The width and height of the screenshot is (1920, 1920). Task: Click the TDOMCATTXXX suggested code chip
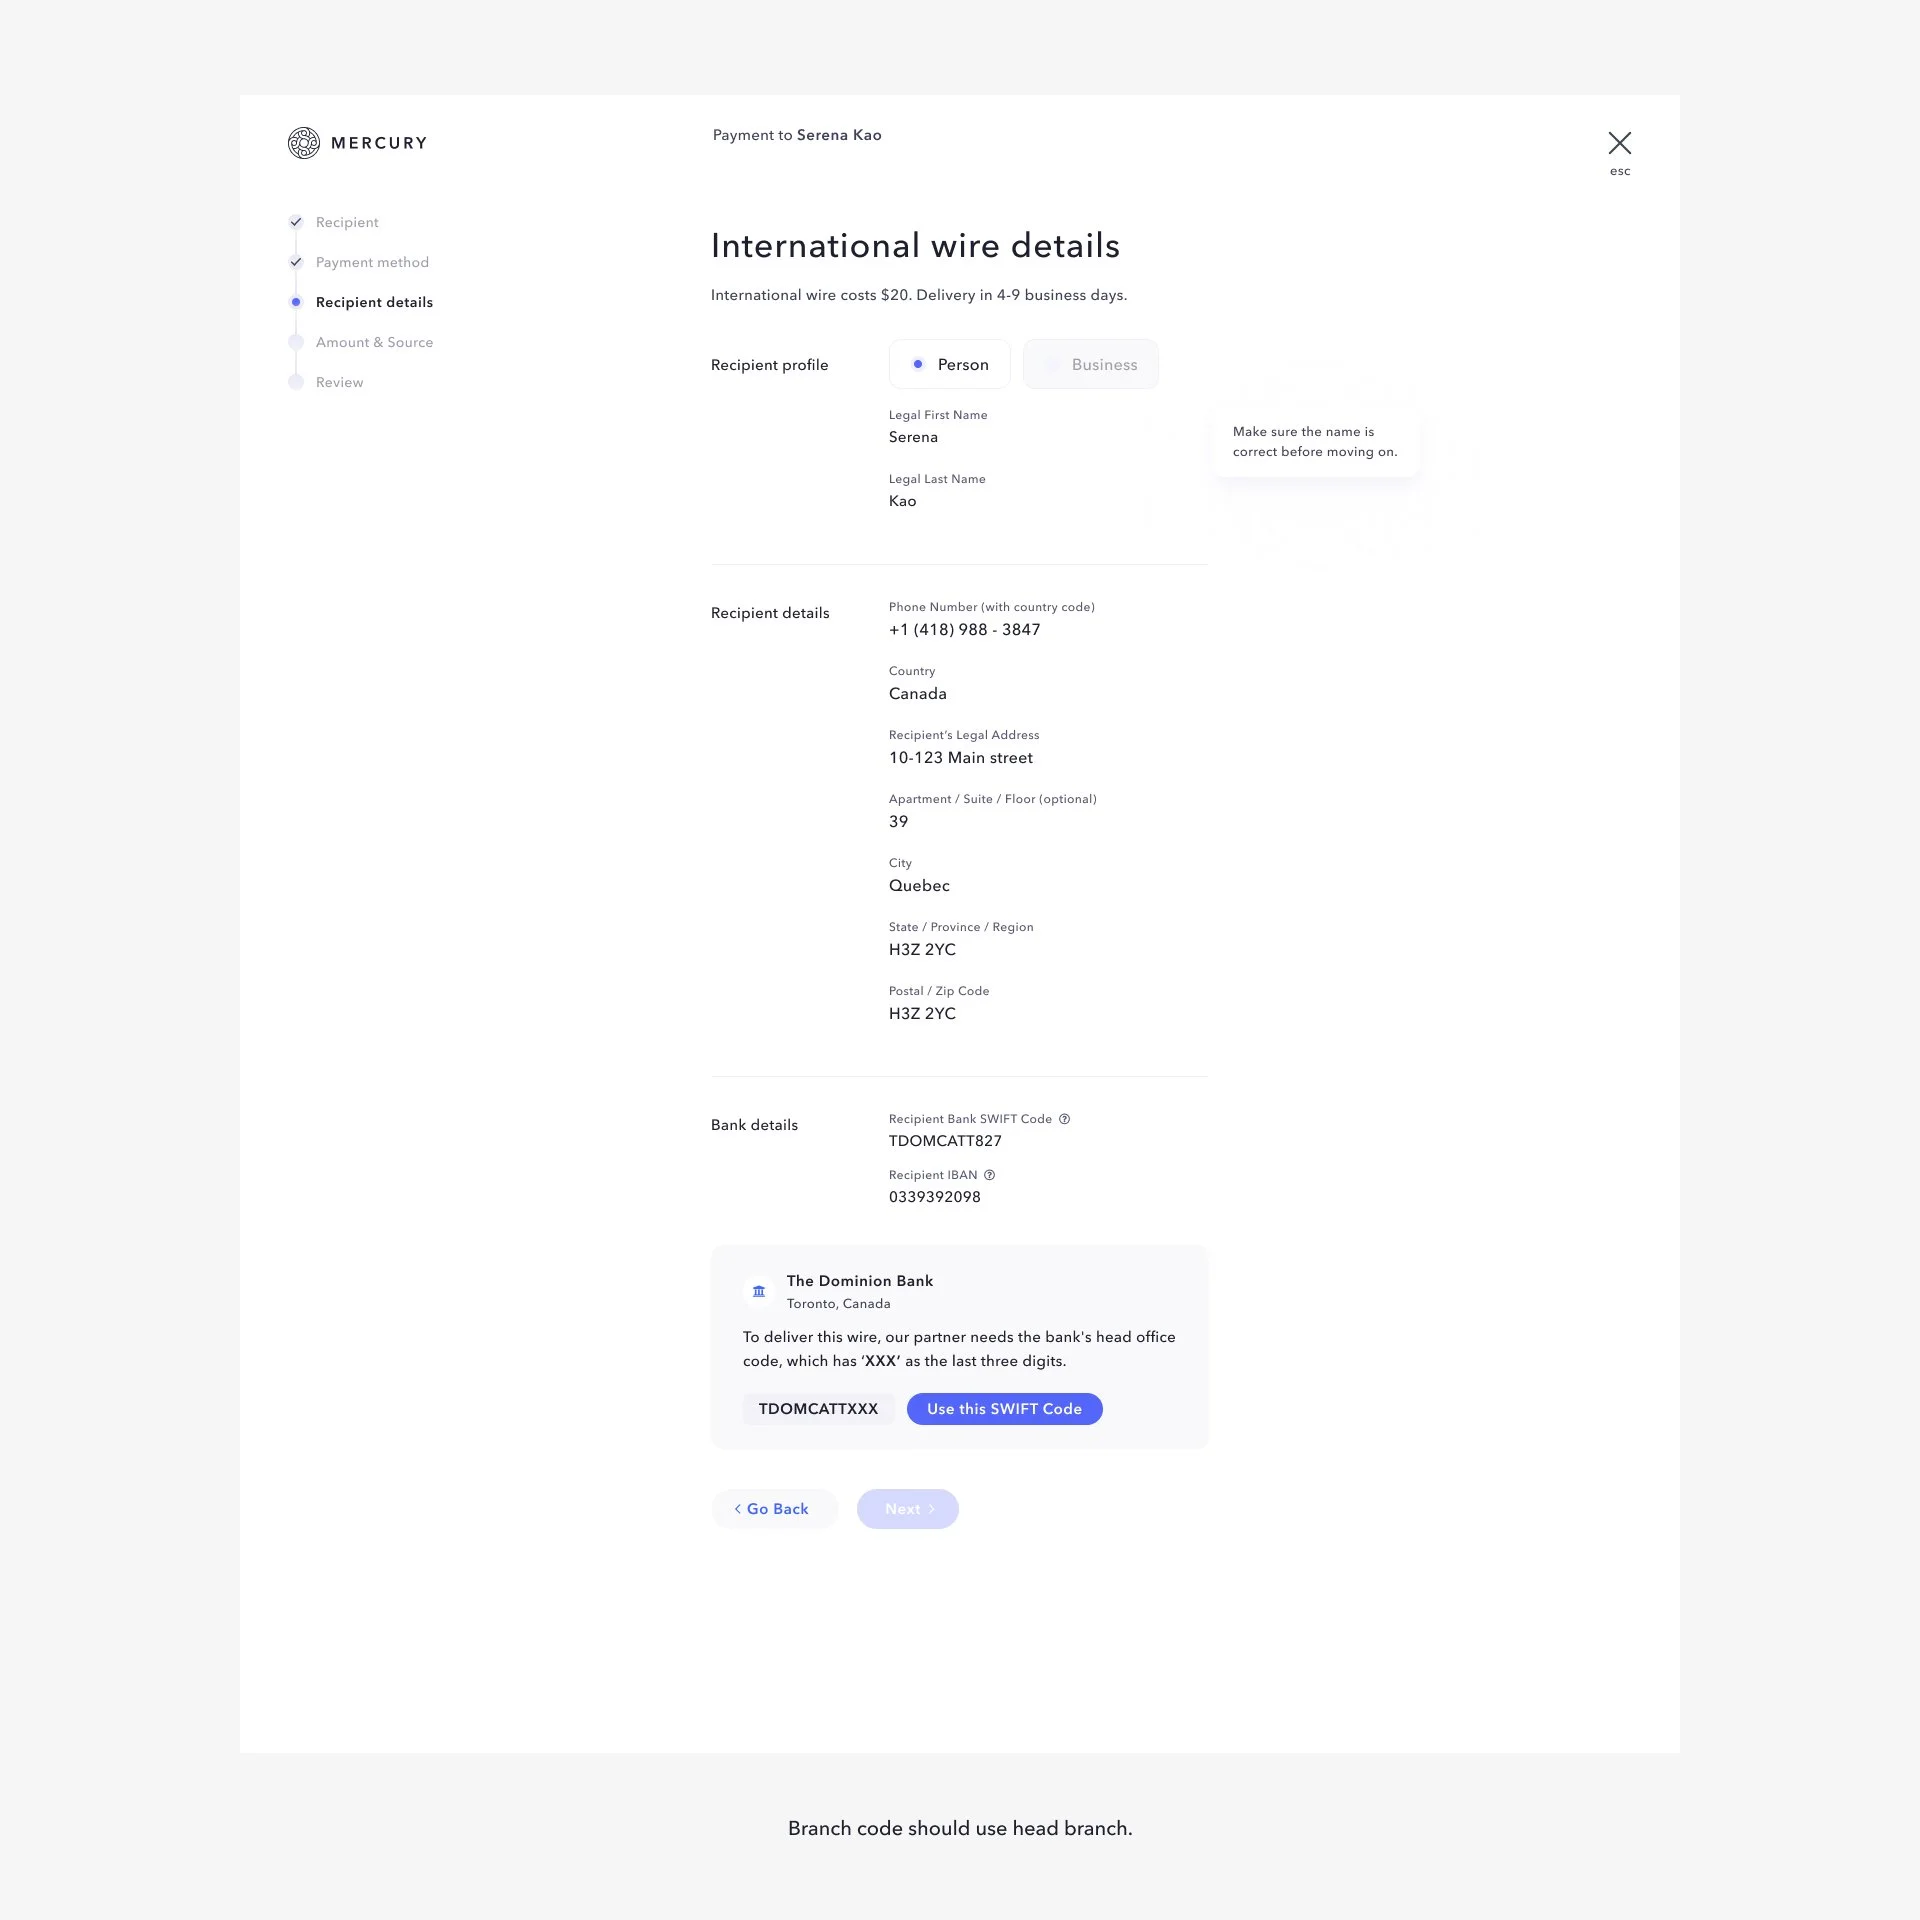pos(818,1409)
